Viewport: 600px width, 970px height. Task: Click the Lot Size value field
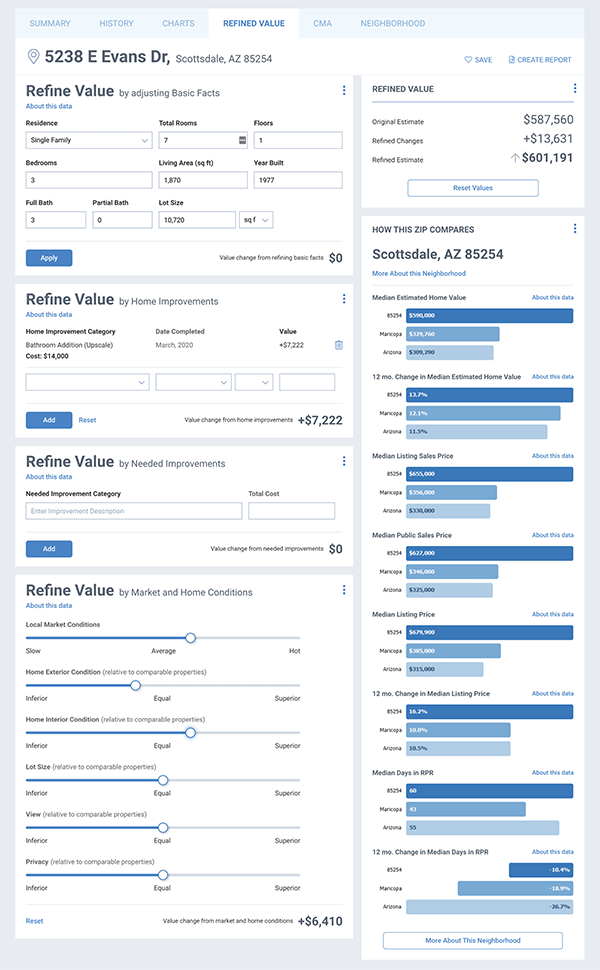[x=197, y=220]
